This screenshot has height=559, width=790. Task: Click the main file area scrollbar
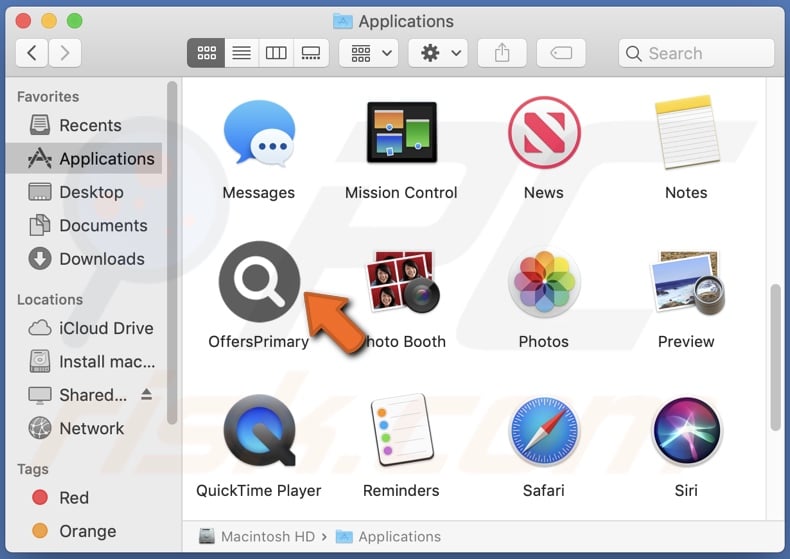point(775,357)
